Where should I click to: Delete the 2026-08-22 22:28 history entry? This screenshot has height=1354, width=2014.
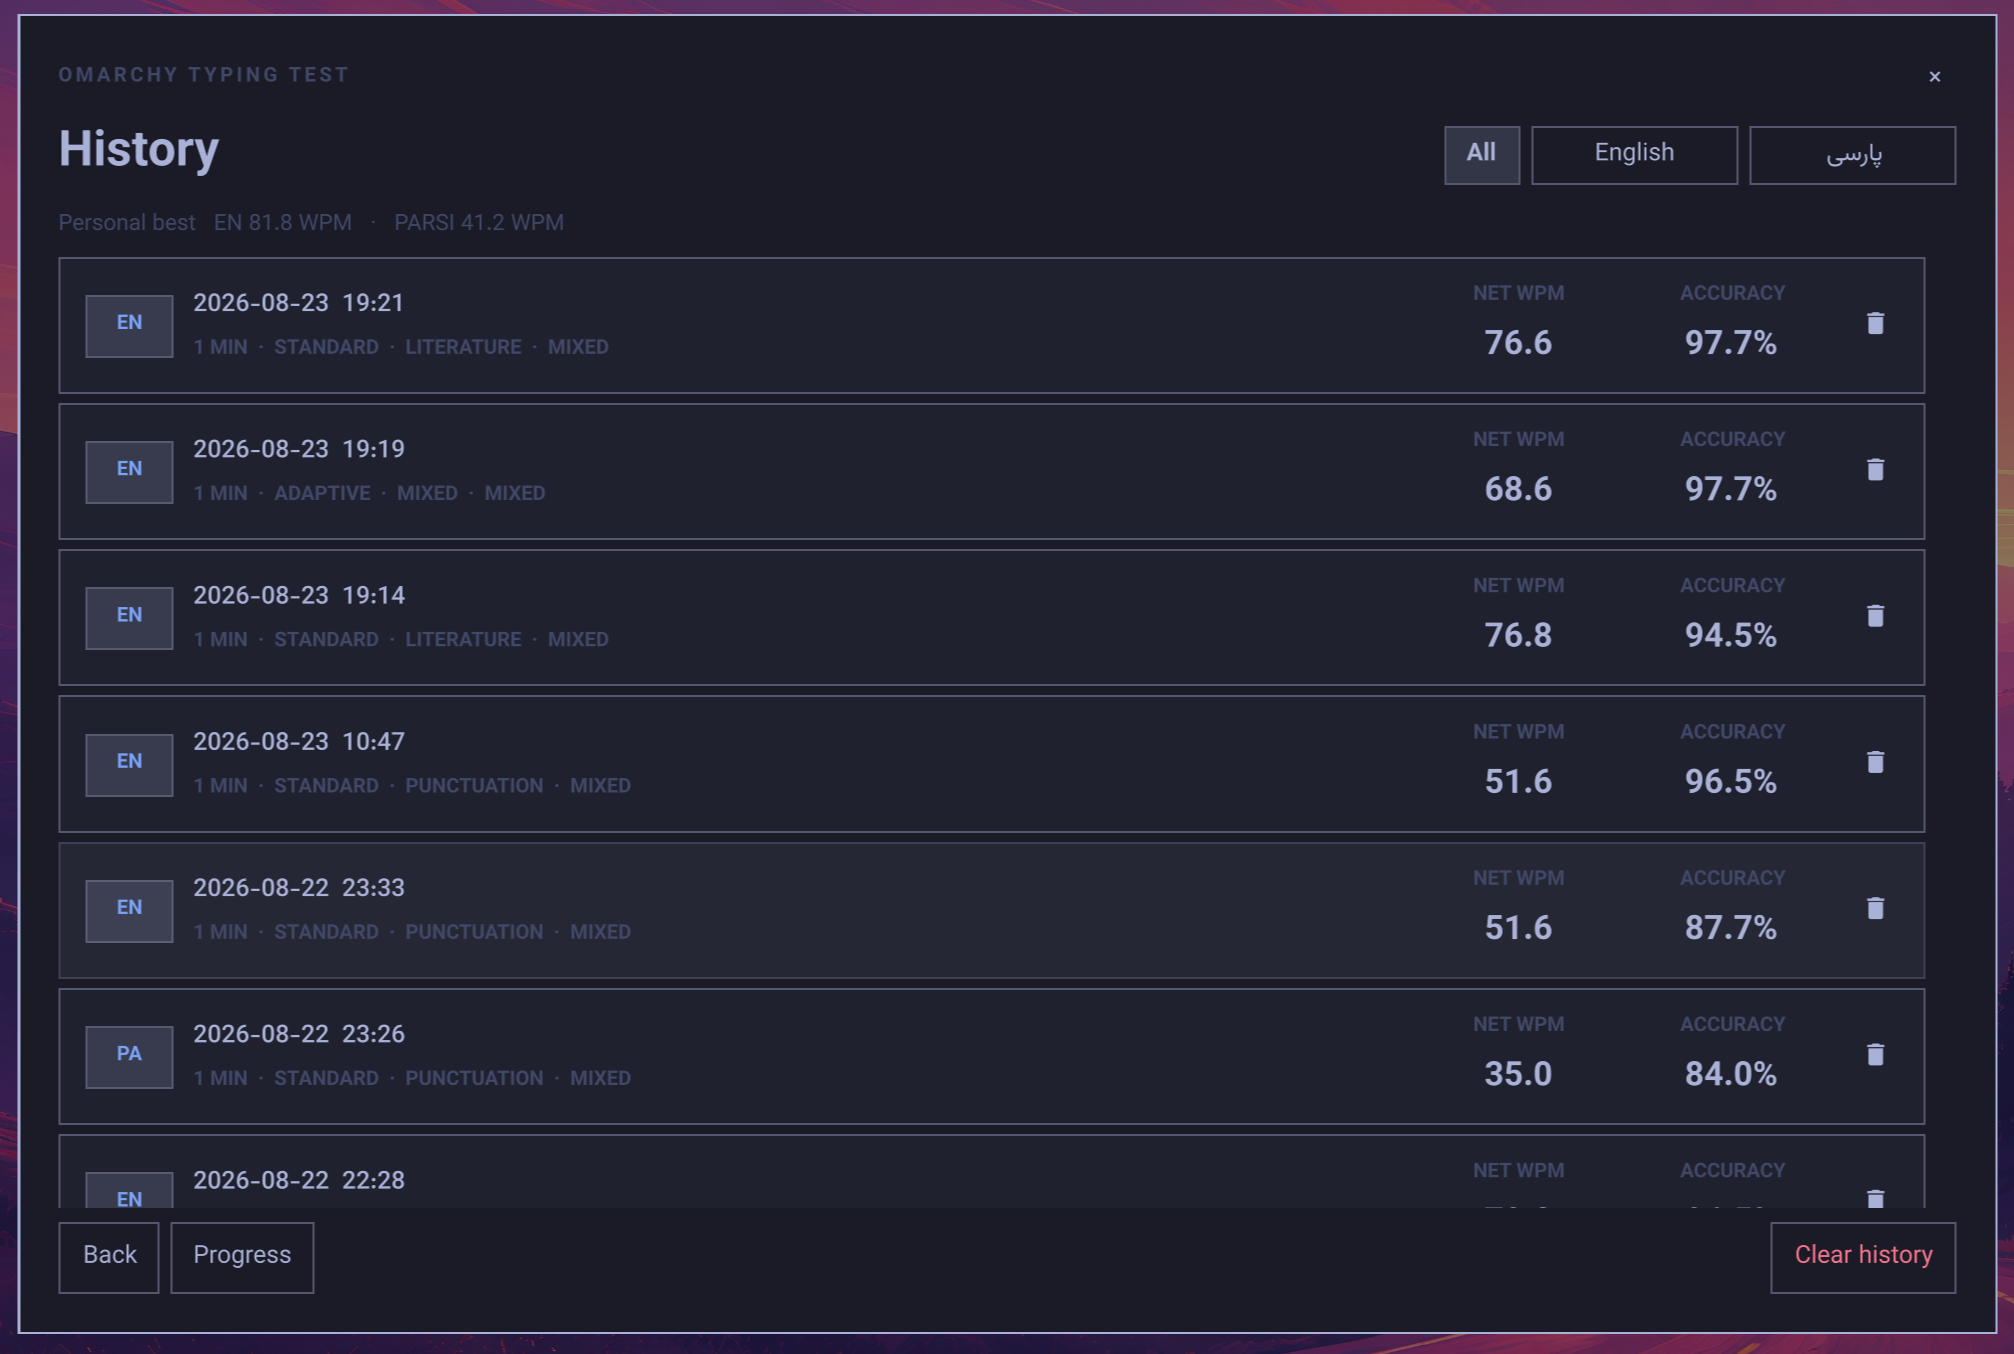1875,1197
